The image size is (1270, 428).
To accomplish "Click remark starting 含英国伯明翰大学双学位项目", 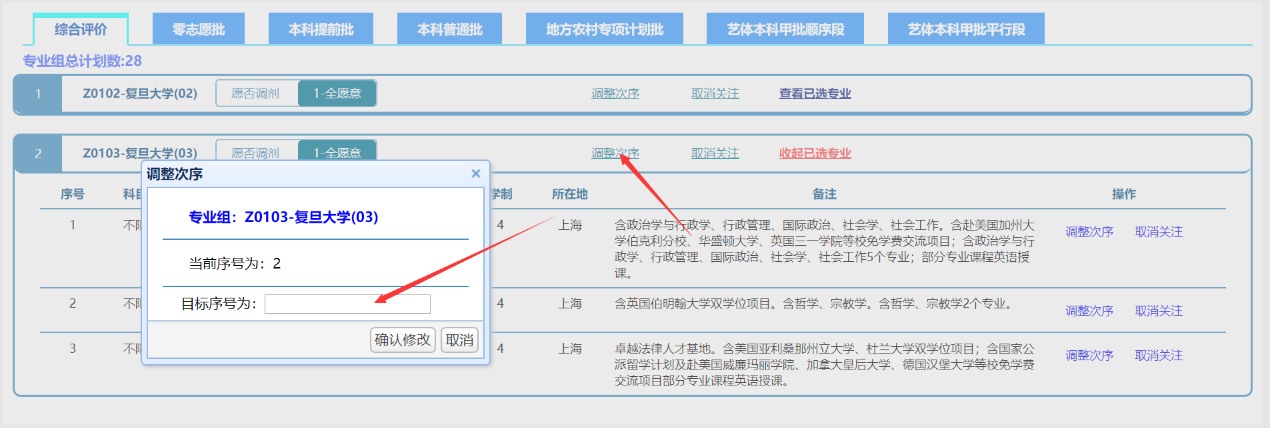I will coord(815,303).
